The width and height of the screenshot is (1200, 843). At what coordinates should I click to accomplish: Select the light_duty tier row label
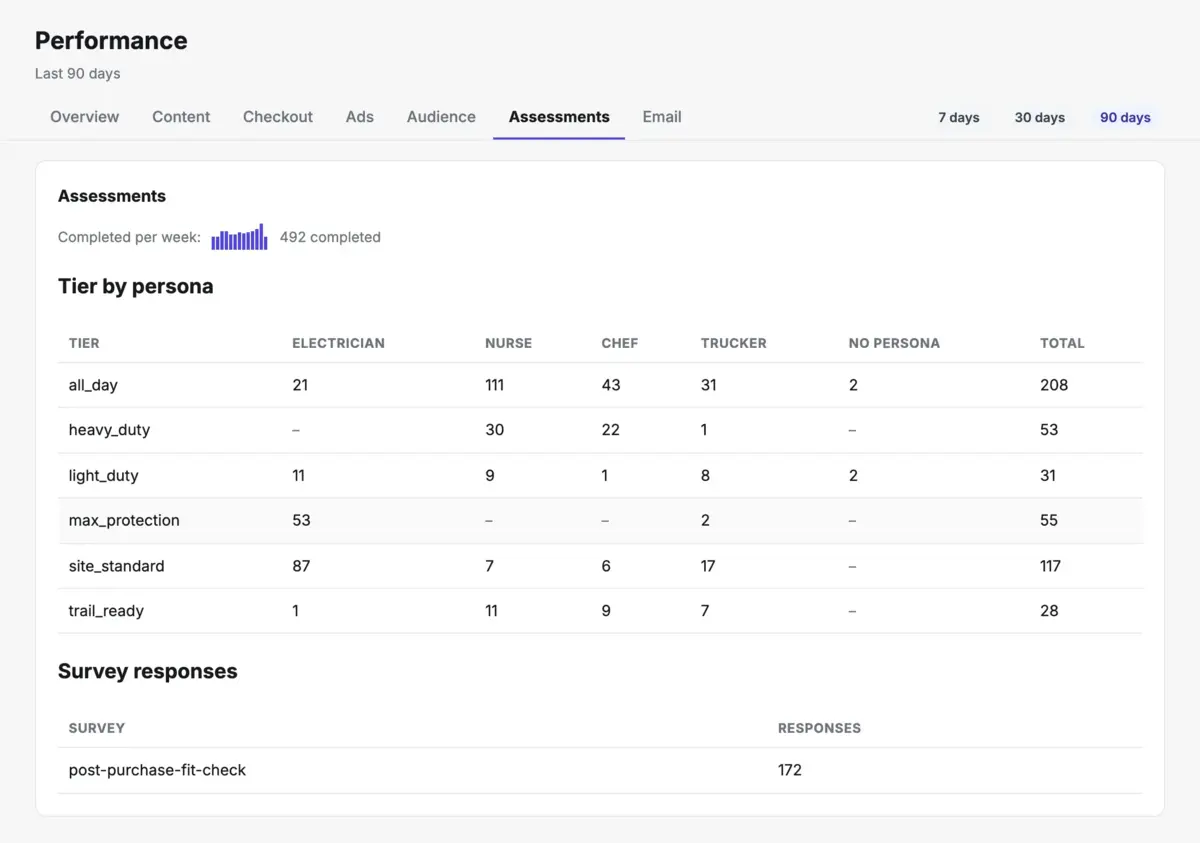pyautogui.click(x=103, y=476)
